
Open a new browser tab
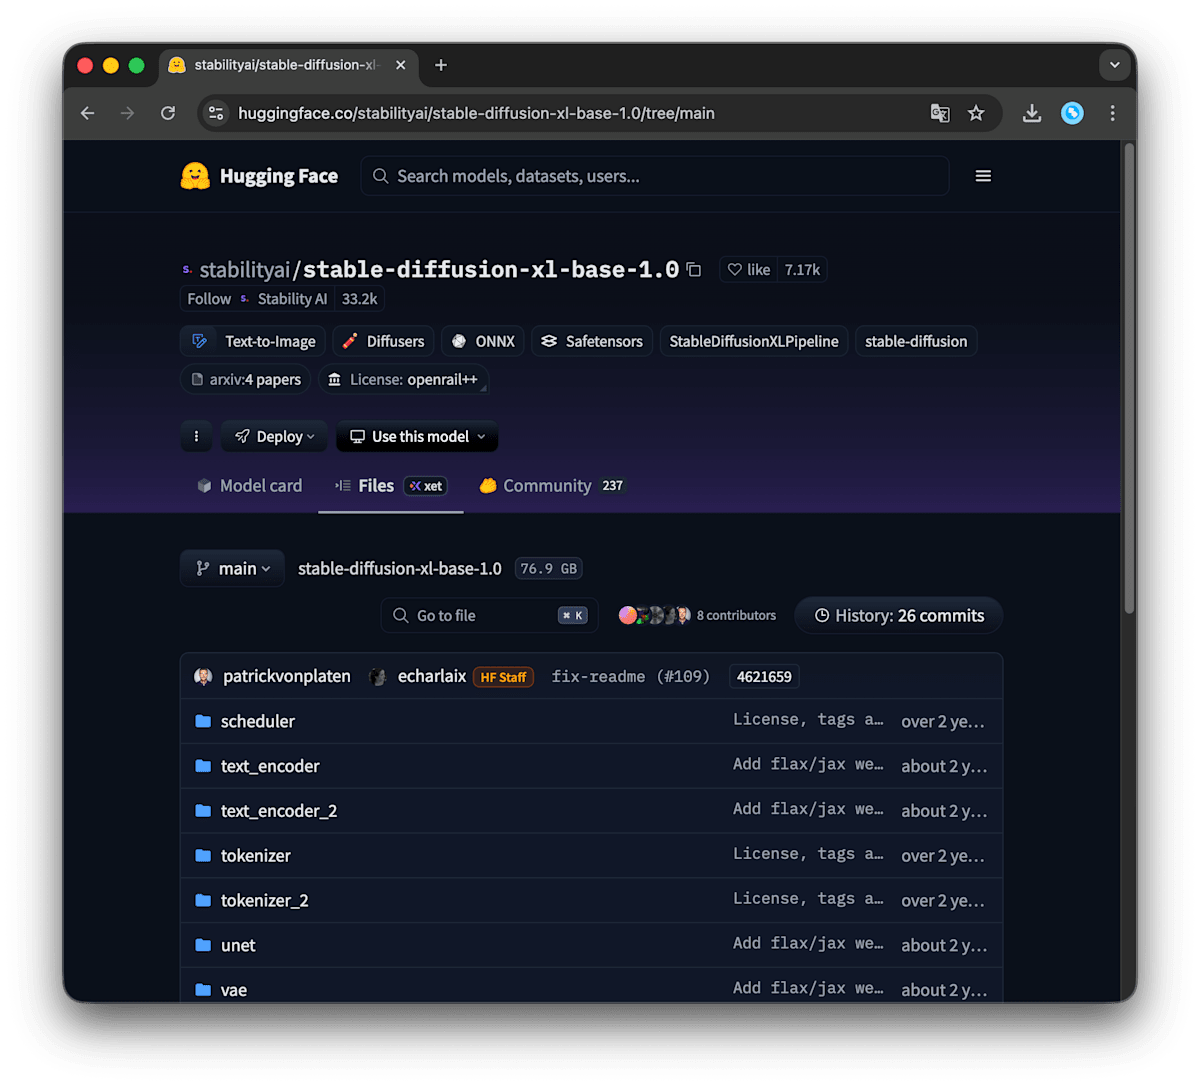pos(441,65)
